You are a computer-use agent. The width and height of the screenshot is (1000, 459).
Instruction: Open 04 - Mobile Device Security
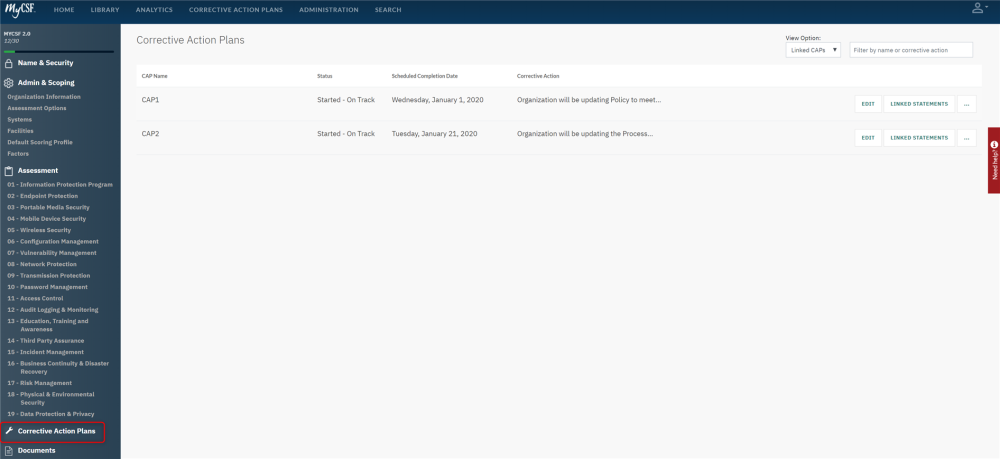pos(46,219)
